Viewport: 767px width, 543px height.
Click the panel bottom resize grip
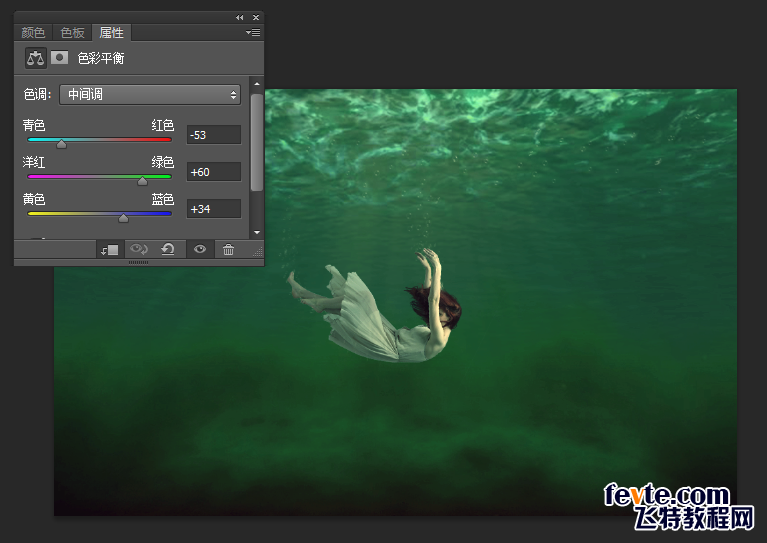(x=138, y=263)
